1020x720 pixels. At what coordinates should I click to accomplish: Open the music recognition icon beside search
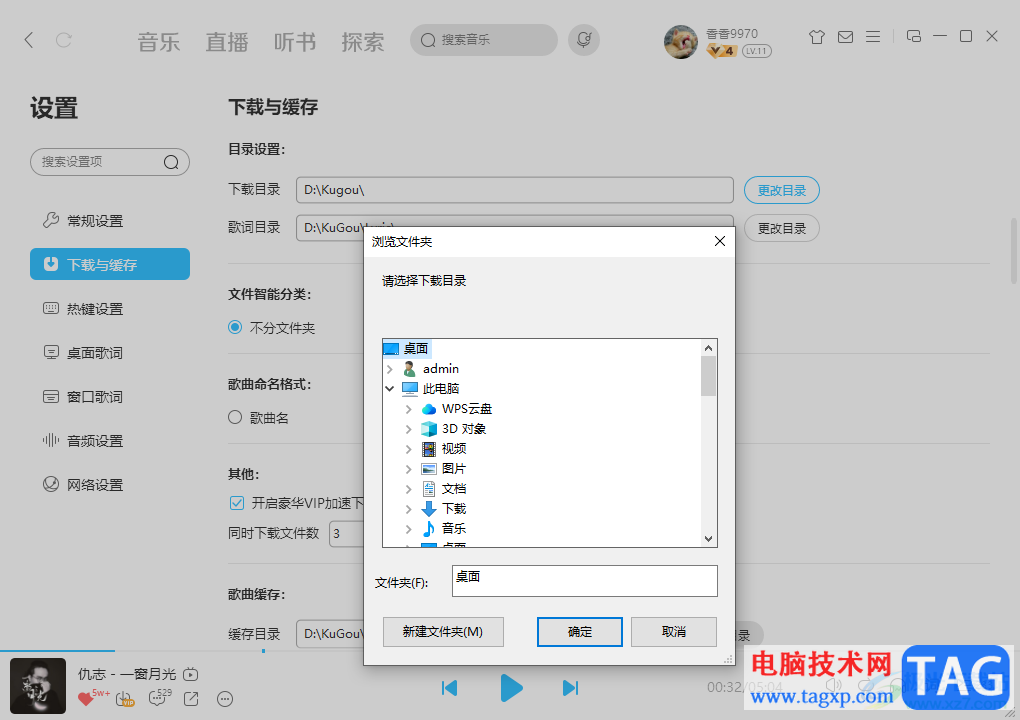coord(584,40)
